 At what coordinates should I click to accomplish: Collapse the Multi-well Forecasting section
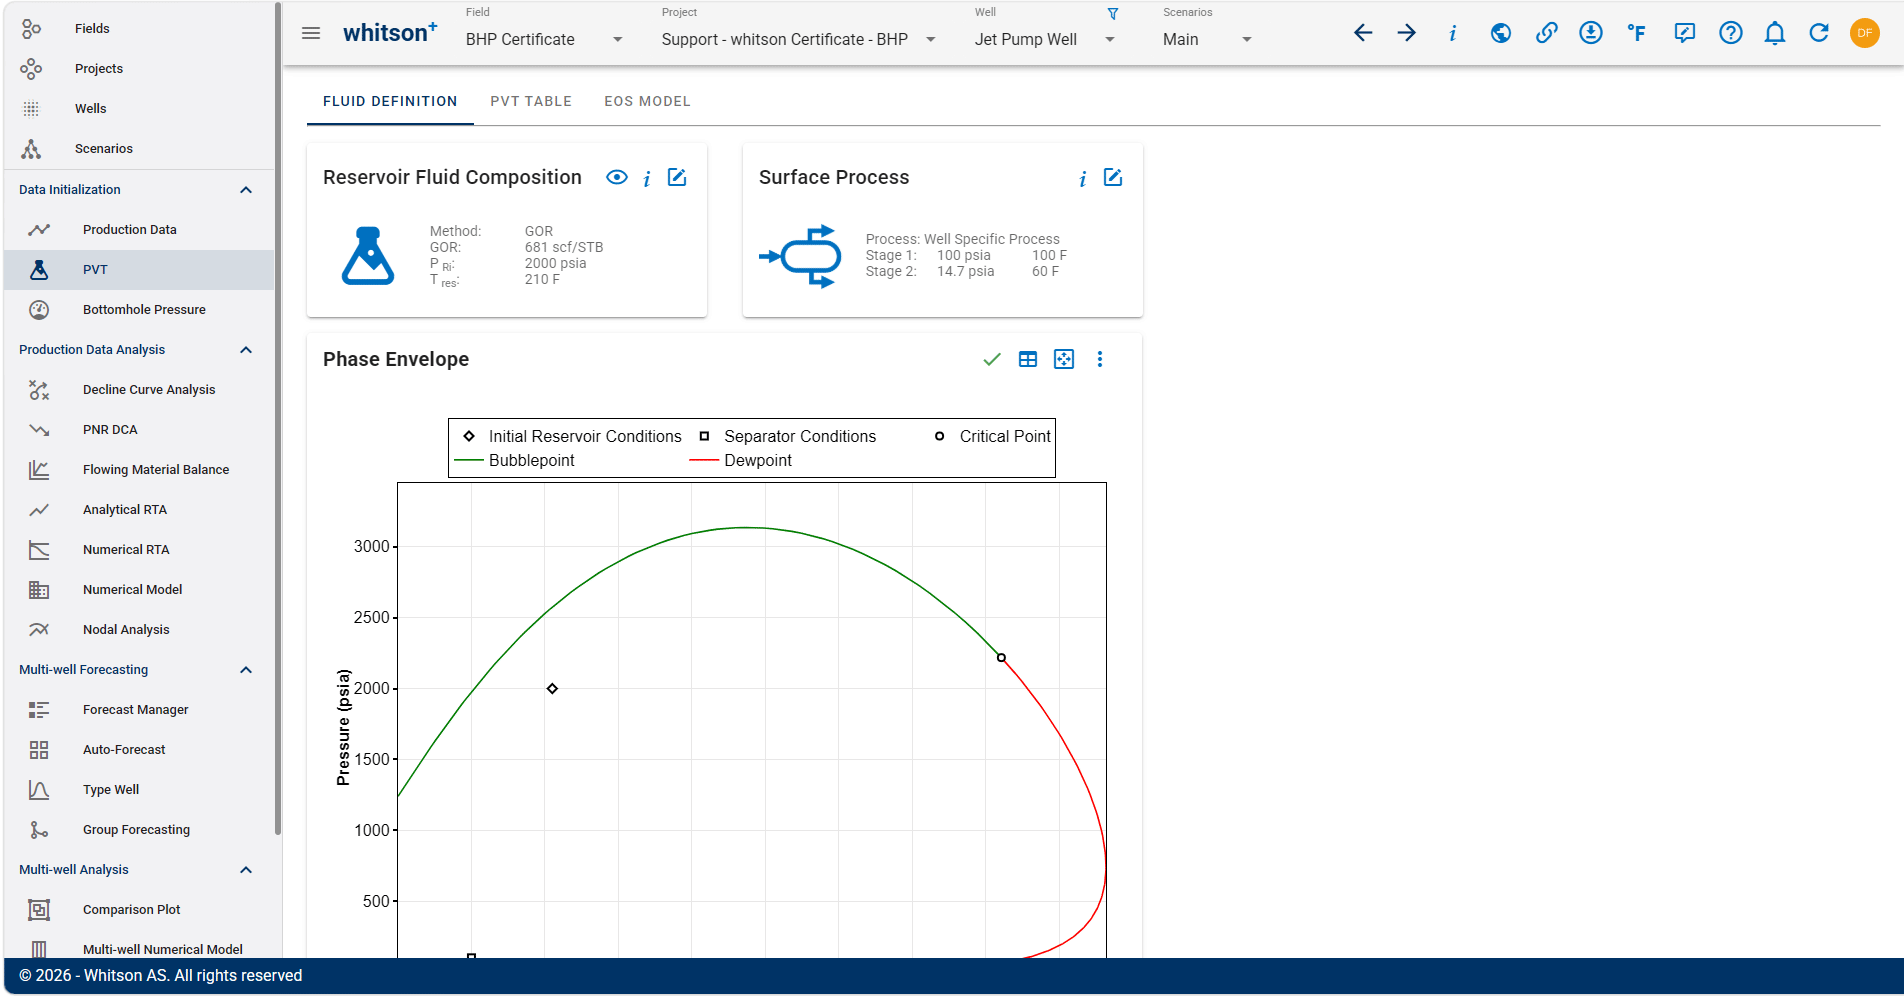(x=246, y=670)
